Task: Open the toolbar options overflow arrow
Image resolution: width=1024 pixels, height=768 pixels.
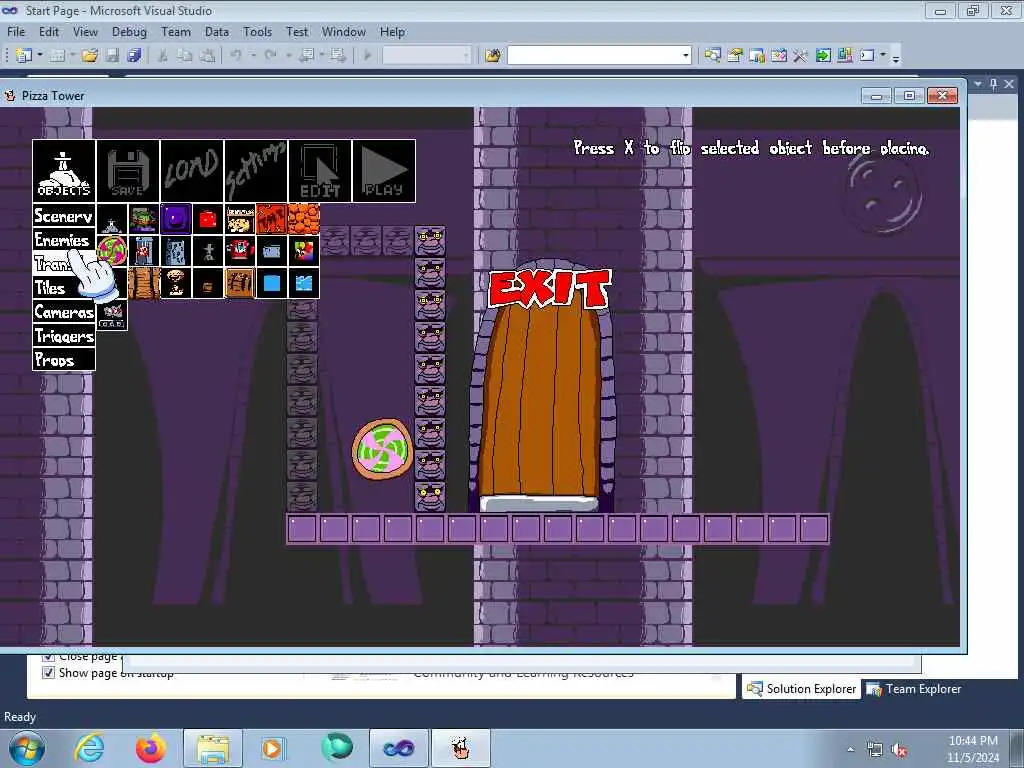Action: (896, 57)
